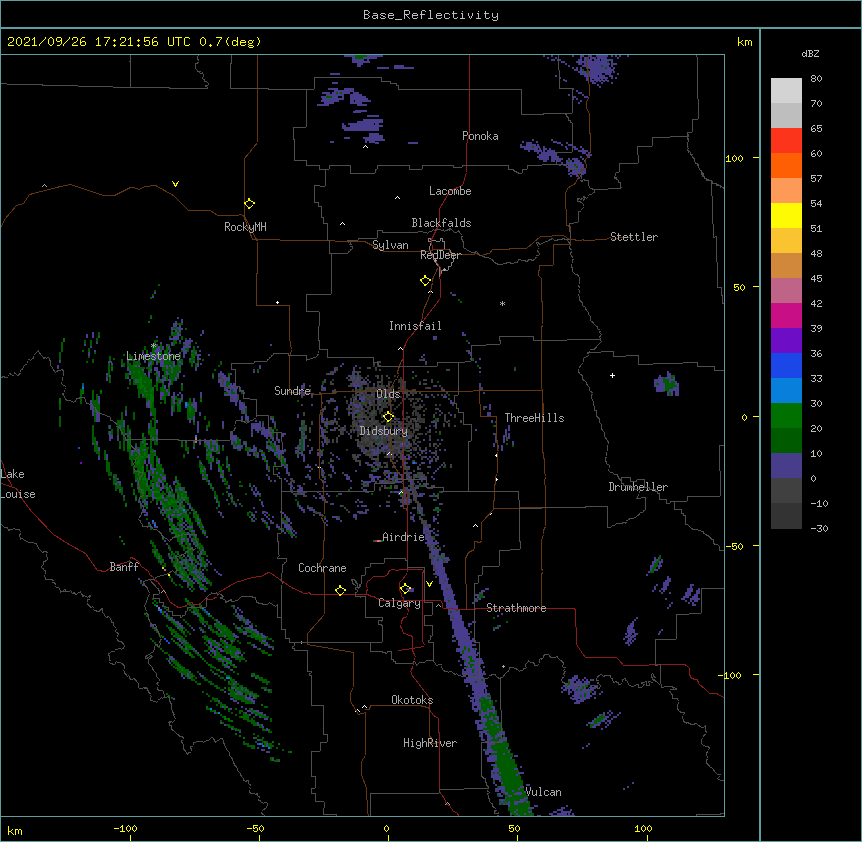The height and width of the screenshot is (842, 862).
Task: Click the 65 value in the dBZ legend
Action: (816, 128)
